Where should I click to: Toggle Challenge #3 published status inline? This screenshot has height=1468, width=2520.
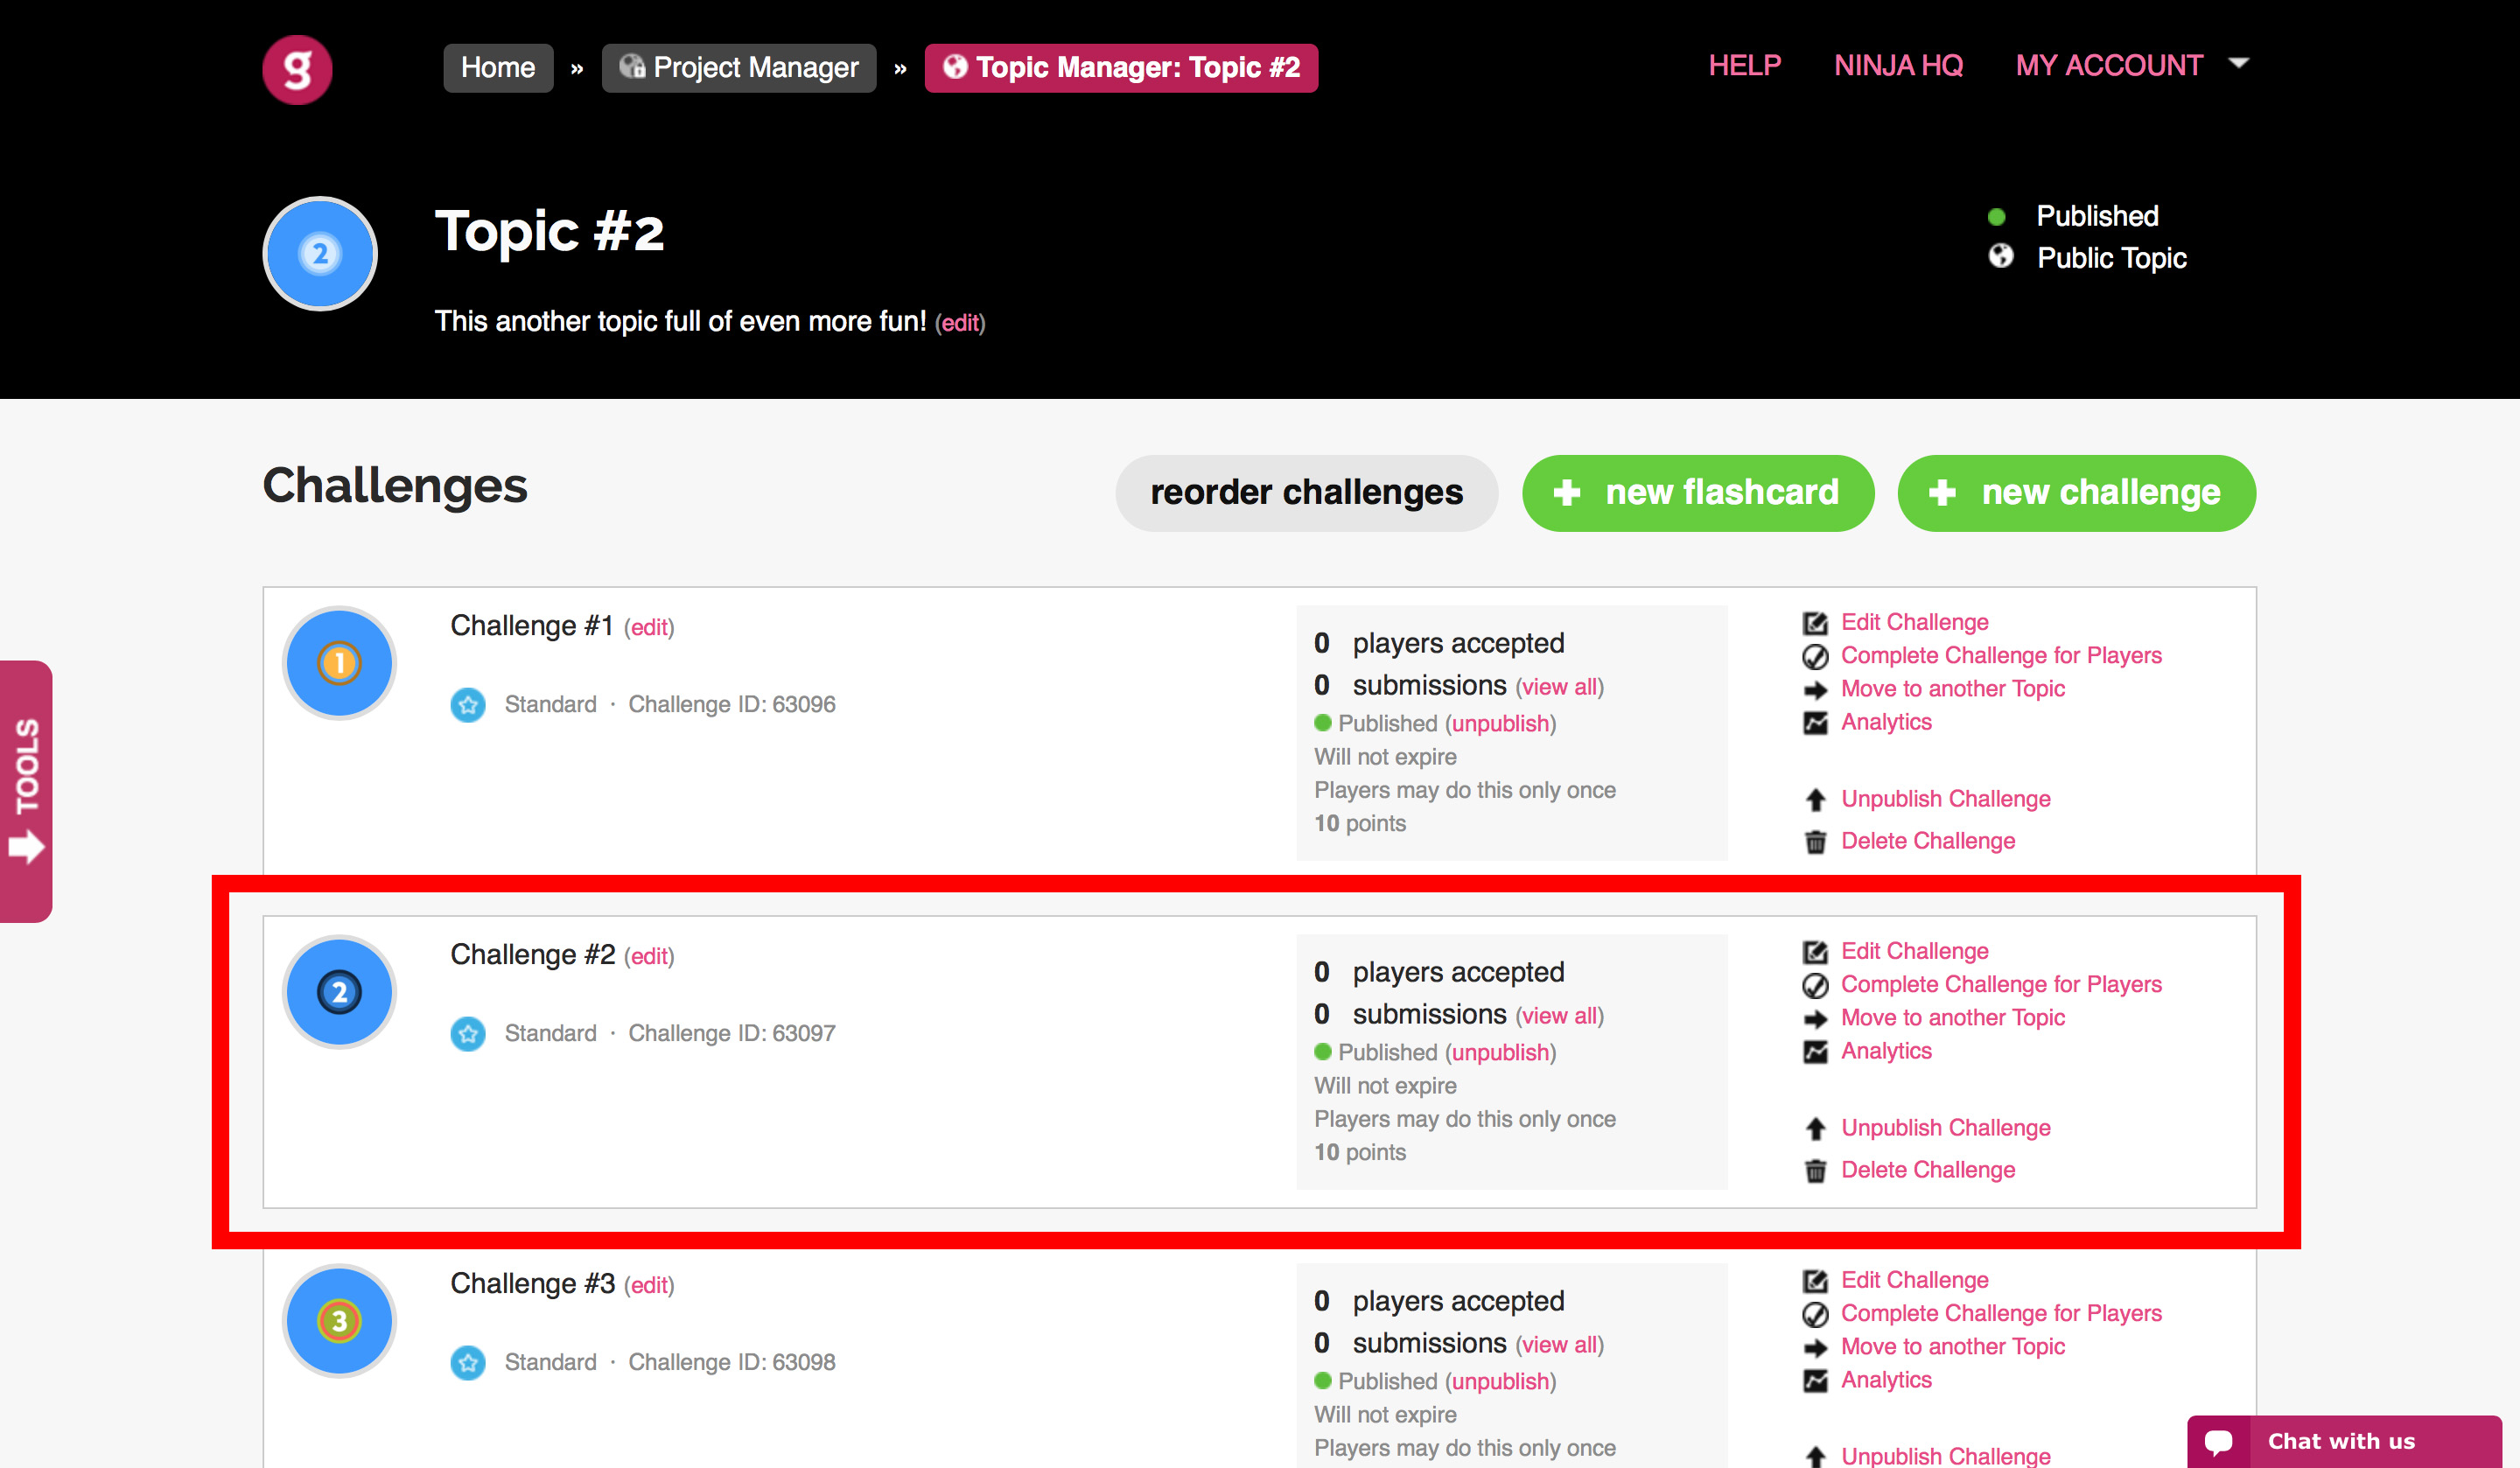click(x=1500, y=1381)
